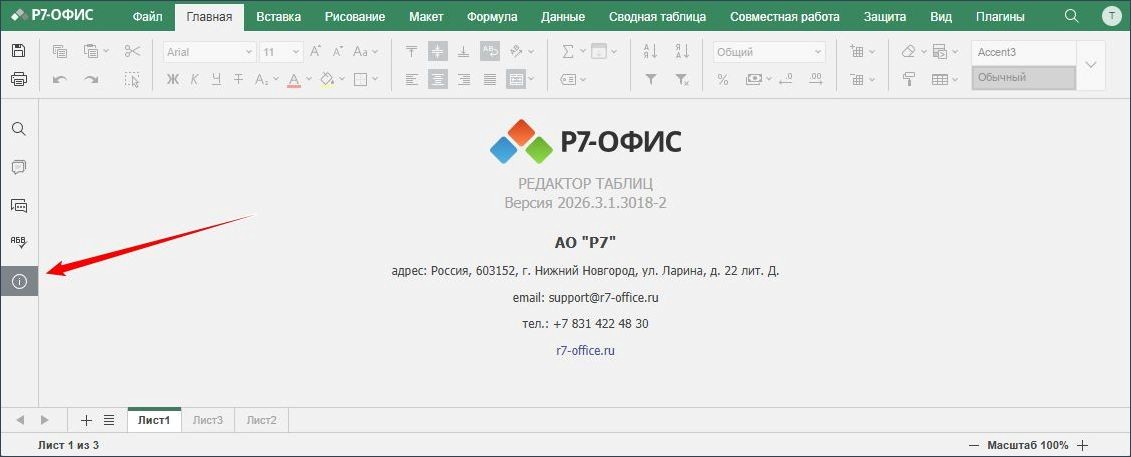Align text left

(411, 79)
